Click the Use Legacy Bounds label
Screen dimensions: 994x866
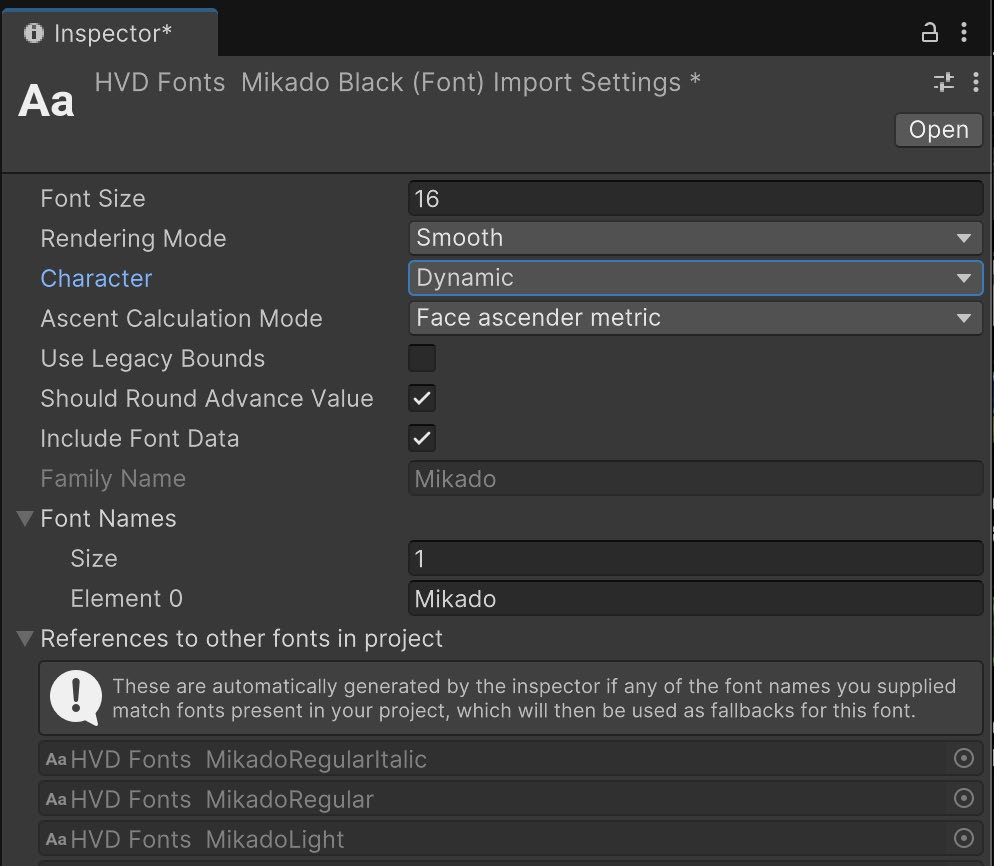pos(153,359)
